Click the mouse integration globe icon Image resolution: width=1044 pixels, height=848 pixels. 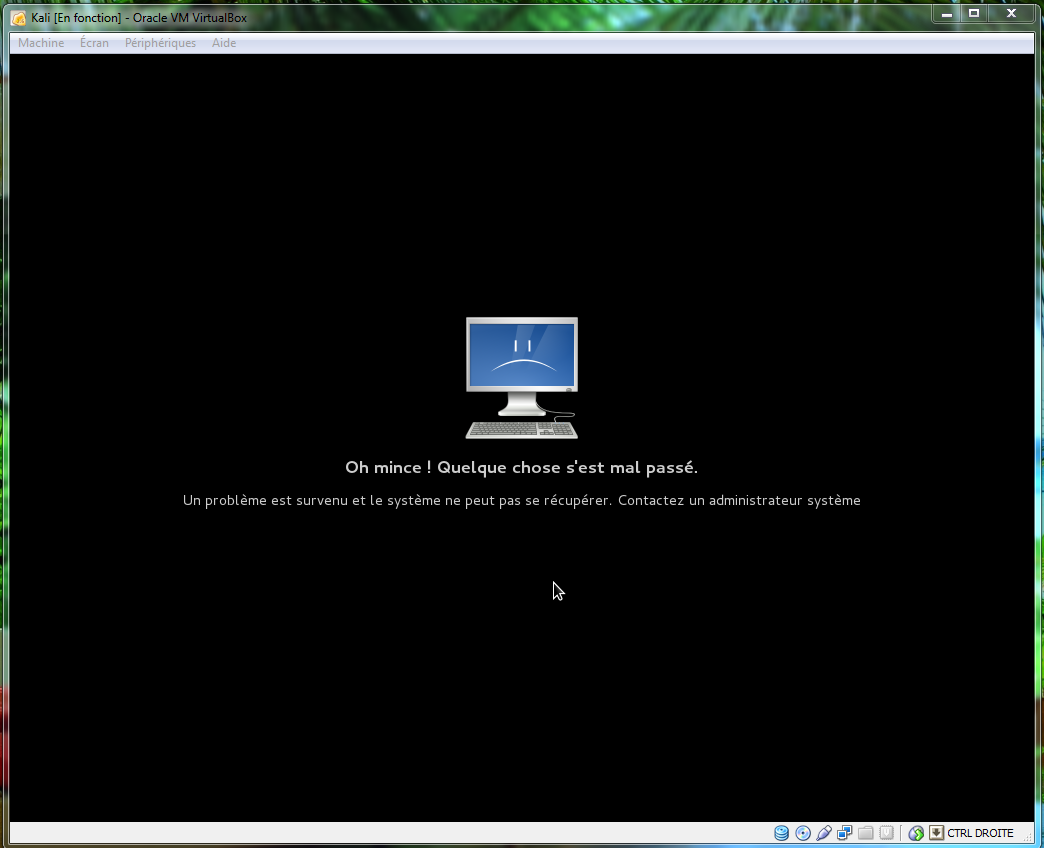[x=916, y=833]
